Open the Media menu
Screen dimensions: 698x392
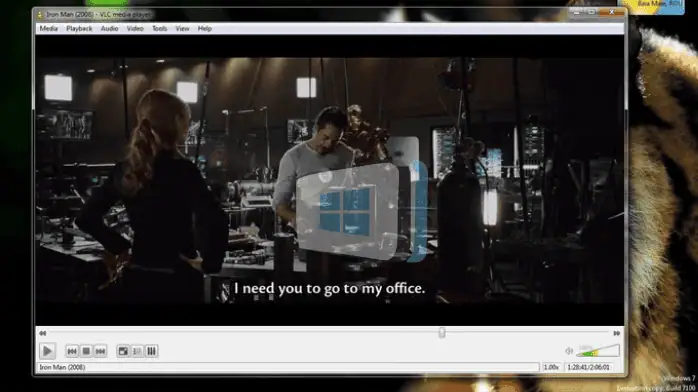click(49, 28)
